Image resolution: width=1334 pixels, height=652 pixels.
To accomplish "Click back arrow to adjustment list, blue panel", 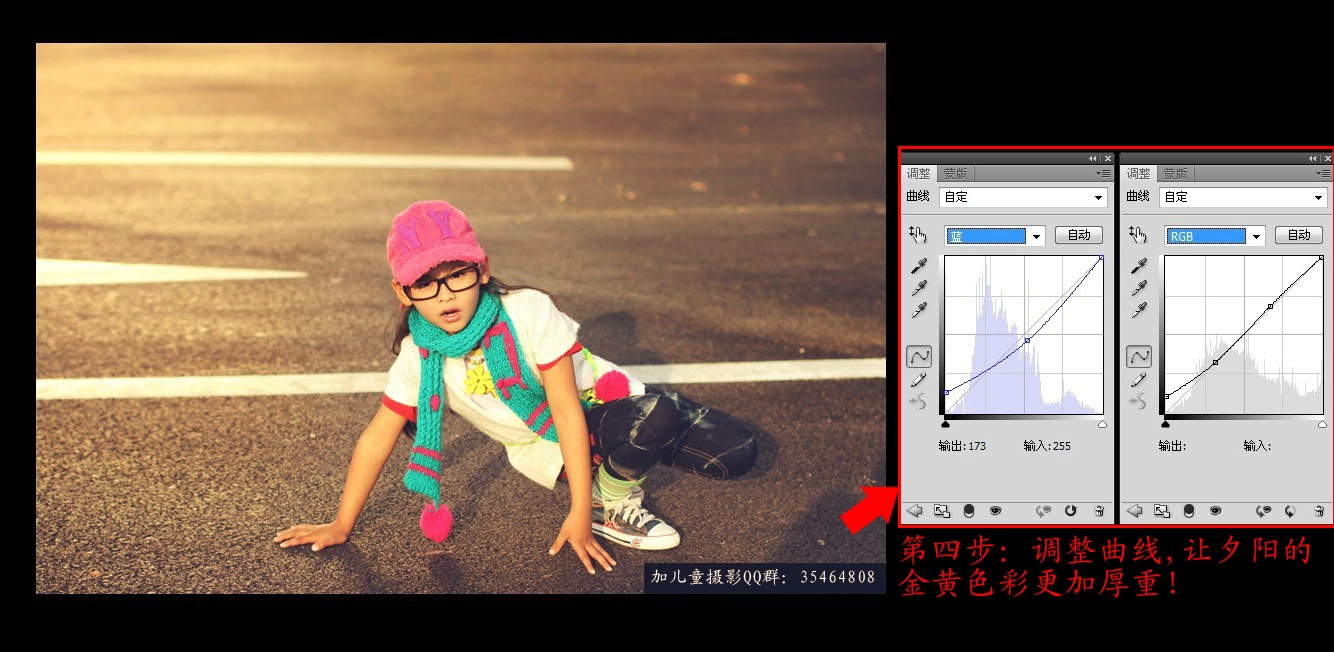I will pyautogui.click(x=914, y=511).
